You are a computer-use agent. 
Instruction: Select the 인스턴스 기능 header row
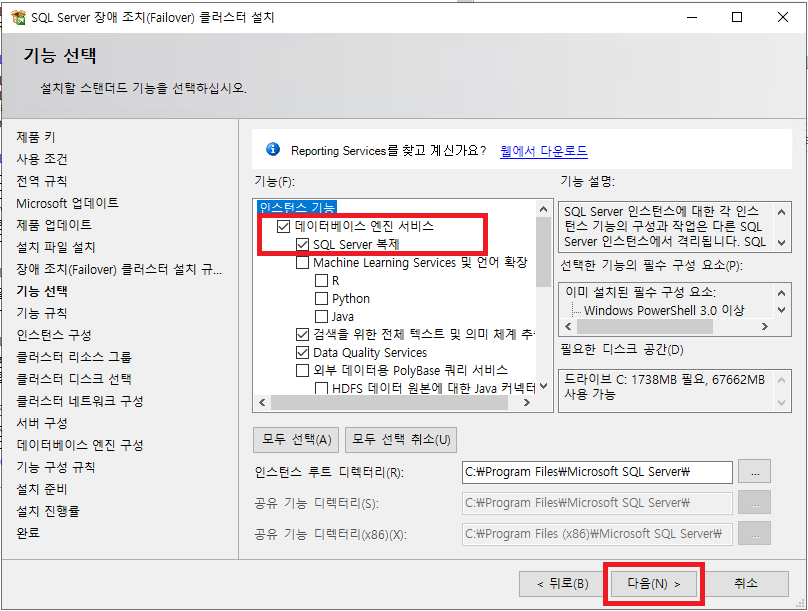(x=297, y=207)
